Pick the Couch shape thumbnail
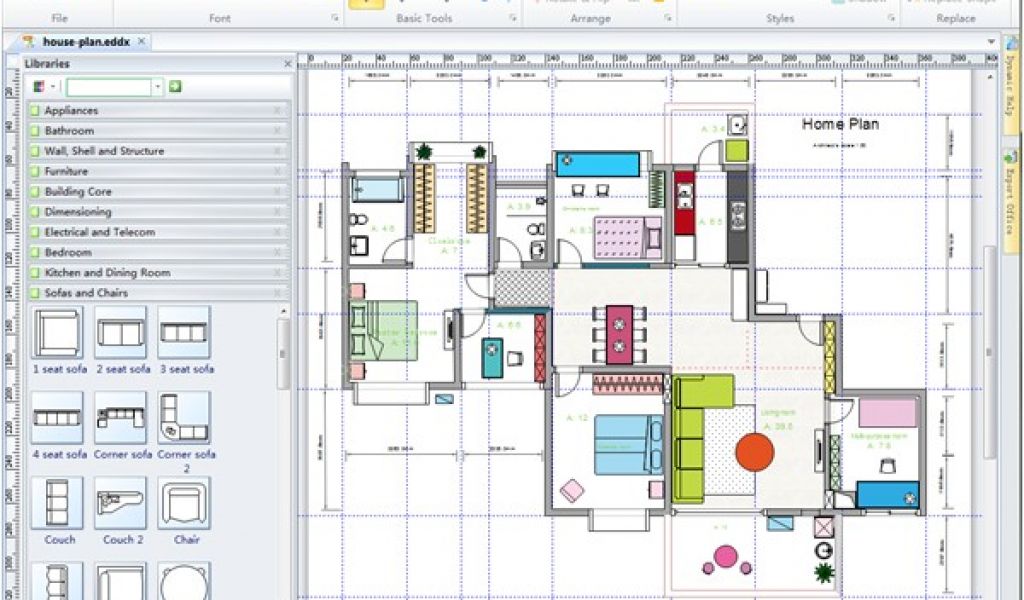The height and width of the screenshot is (600, 1024). [57, 503]
